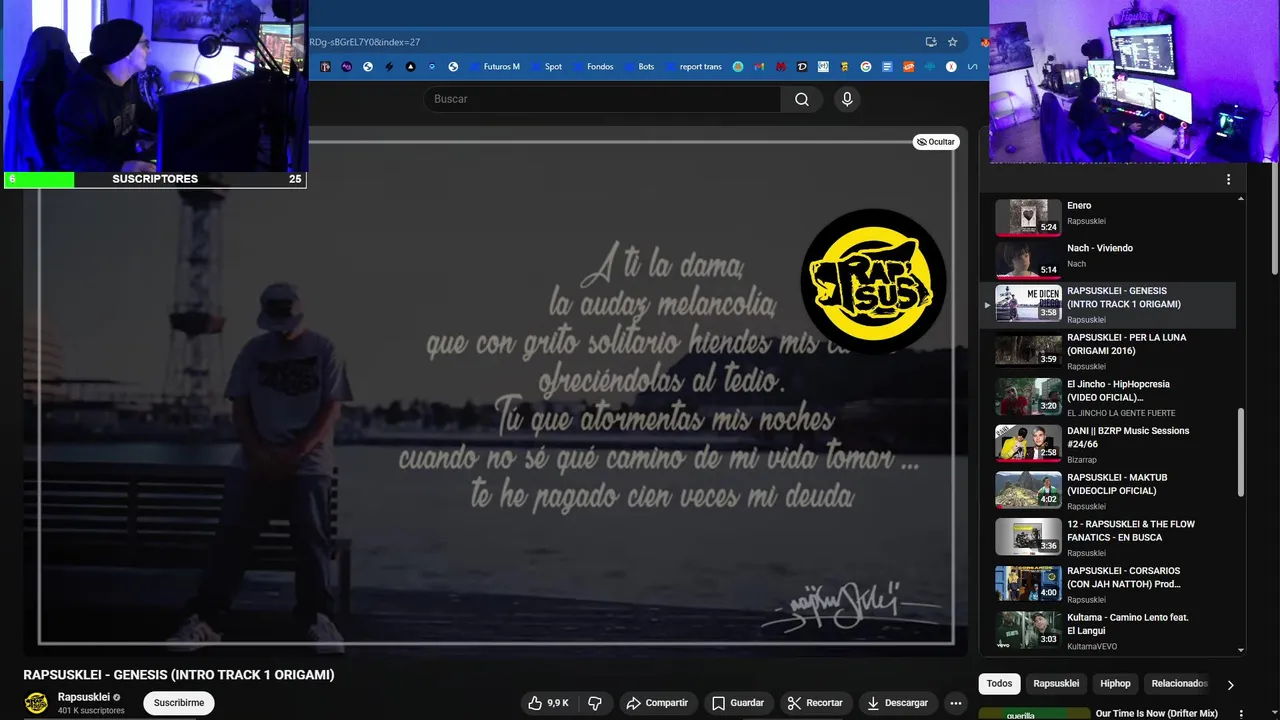This screenshot has height=720, width=1280.
Task: Open Our Time Is Now (Drifter Mix)
Action: coord(1157,713)
